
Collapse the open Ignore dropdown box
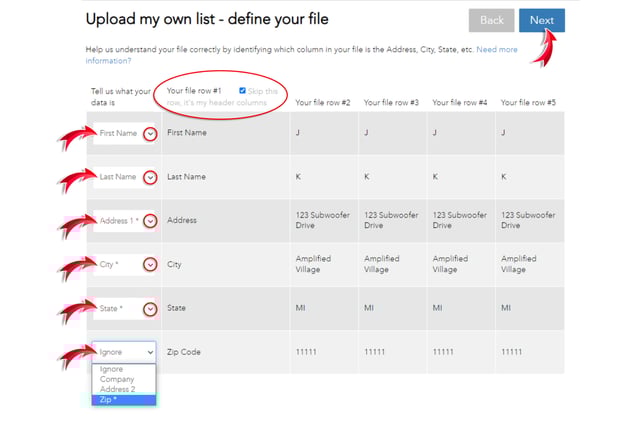125,352
